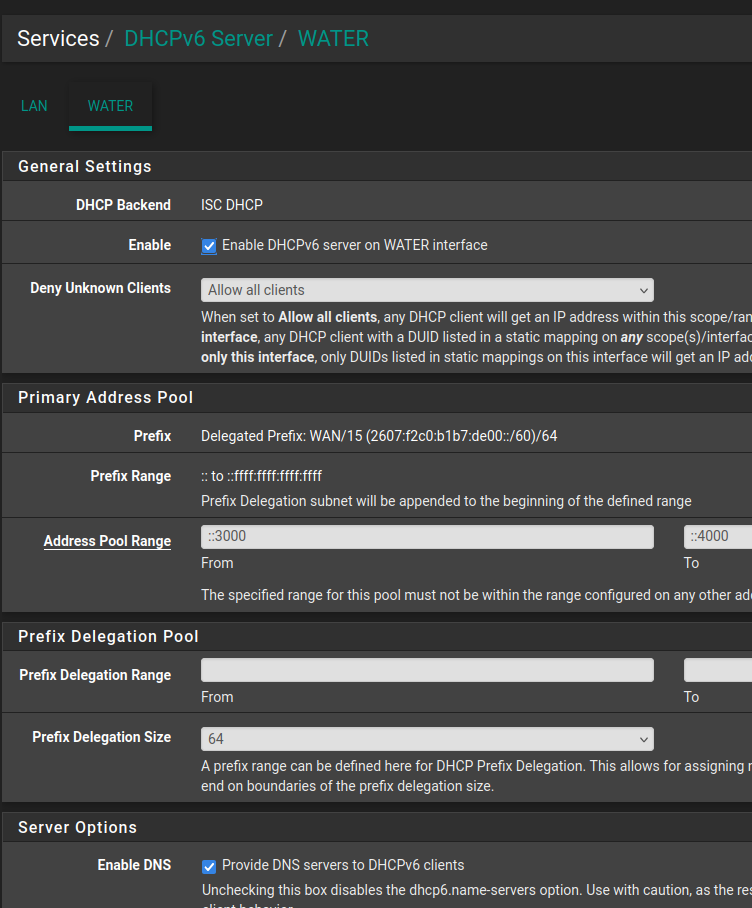Viewport: 752px width, 908px height.
Task: Click the Prefix Delegation Range From field
Action: click(x=427, y=670)
